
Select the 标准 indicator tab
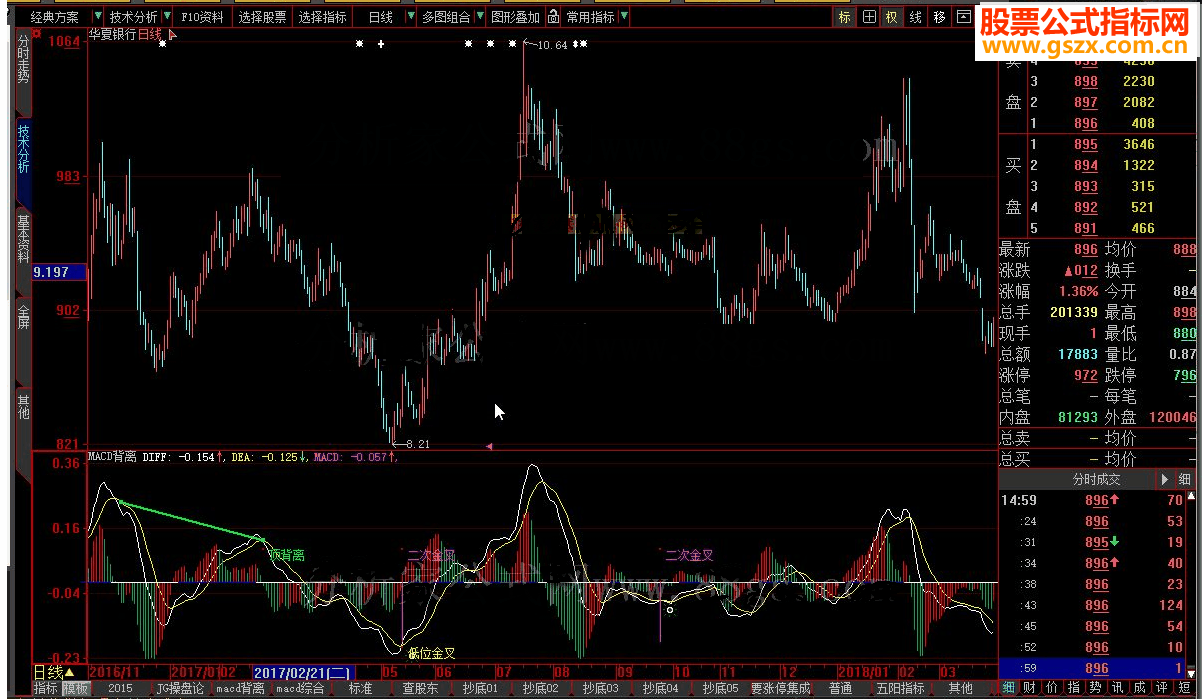tap(360, 689)
